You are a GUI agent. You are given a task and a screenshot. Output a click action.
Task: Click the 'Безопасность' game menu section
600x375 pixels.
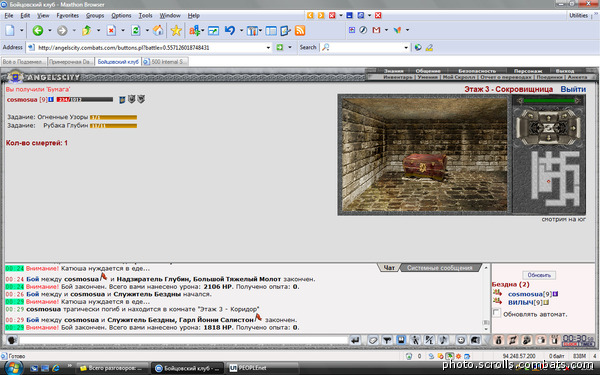477,71
